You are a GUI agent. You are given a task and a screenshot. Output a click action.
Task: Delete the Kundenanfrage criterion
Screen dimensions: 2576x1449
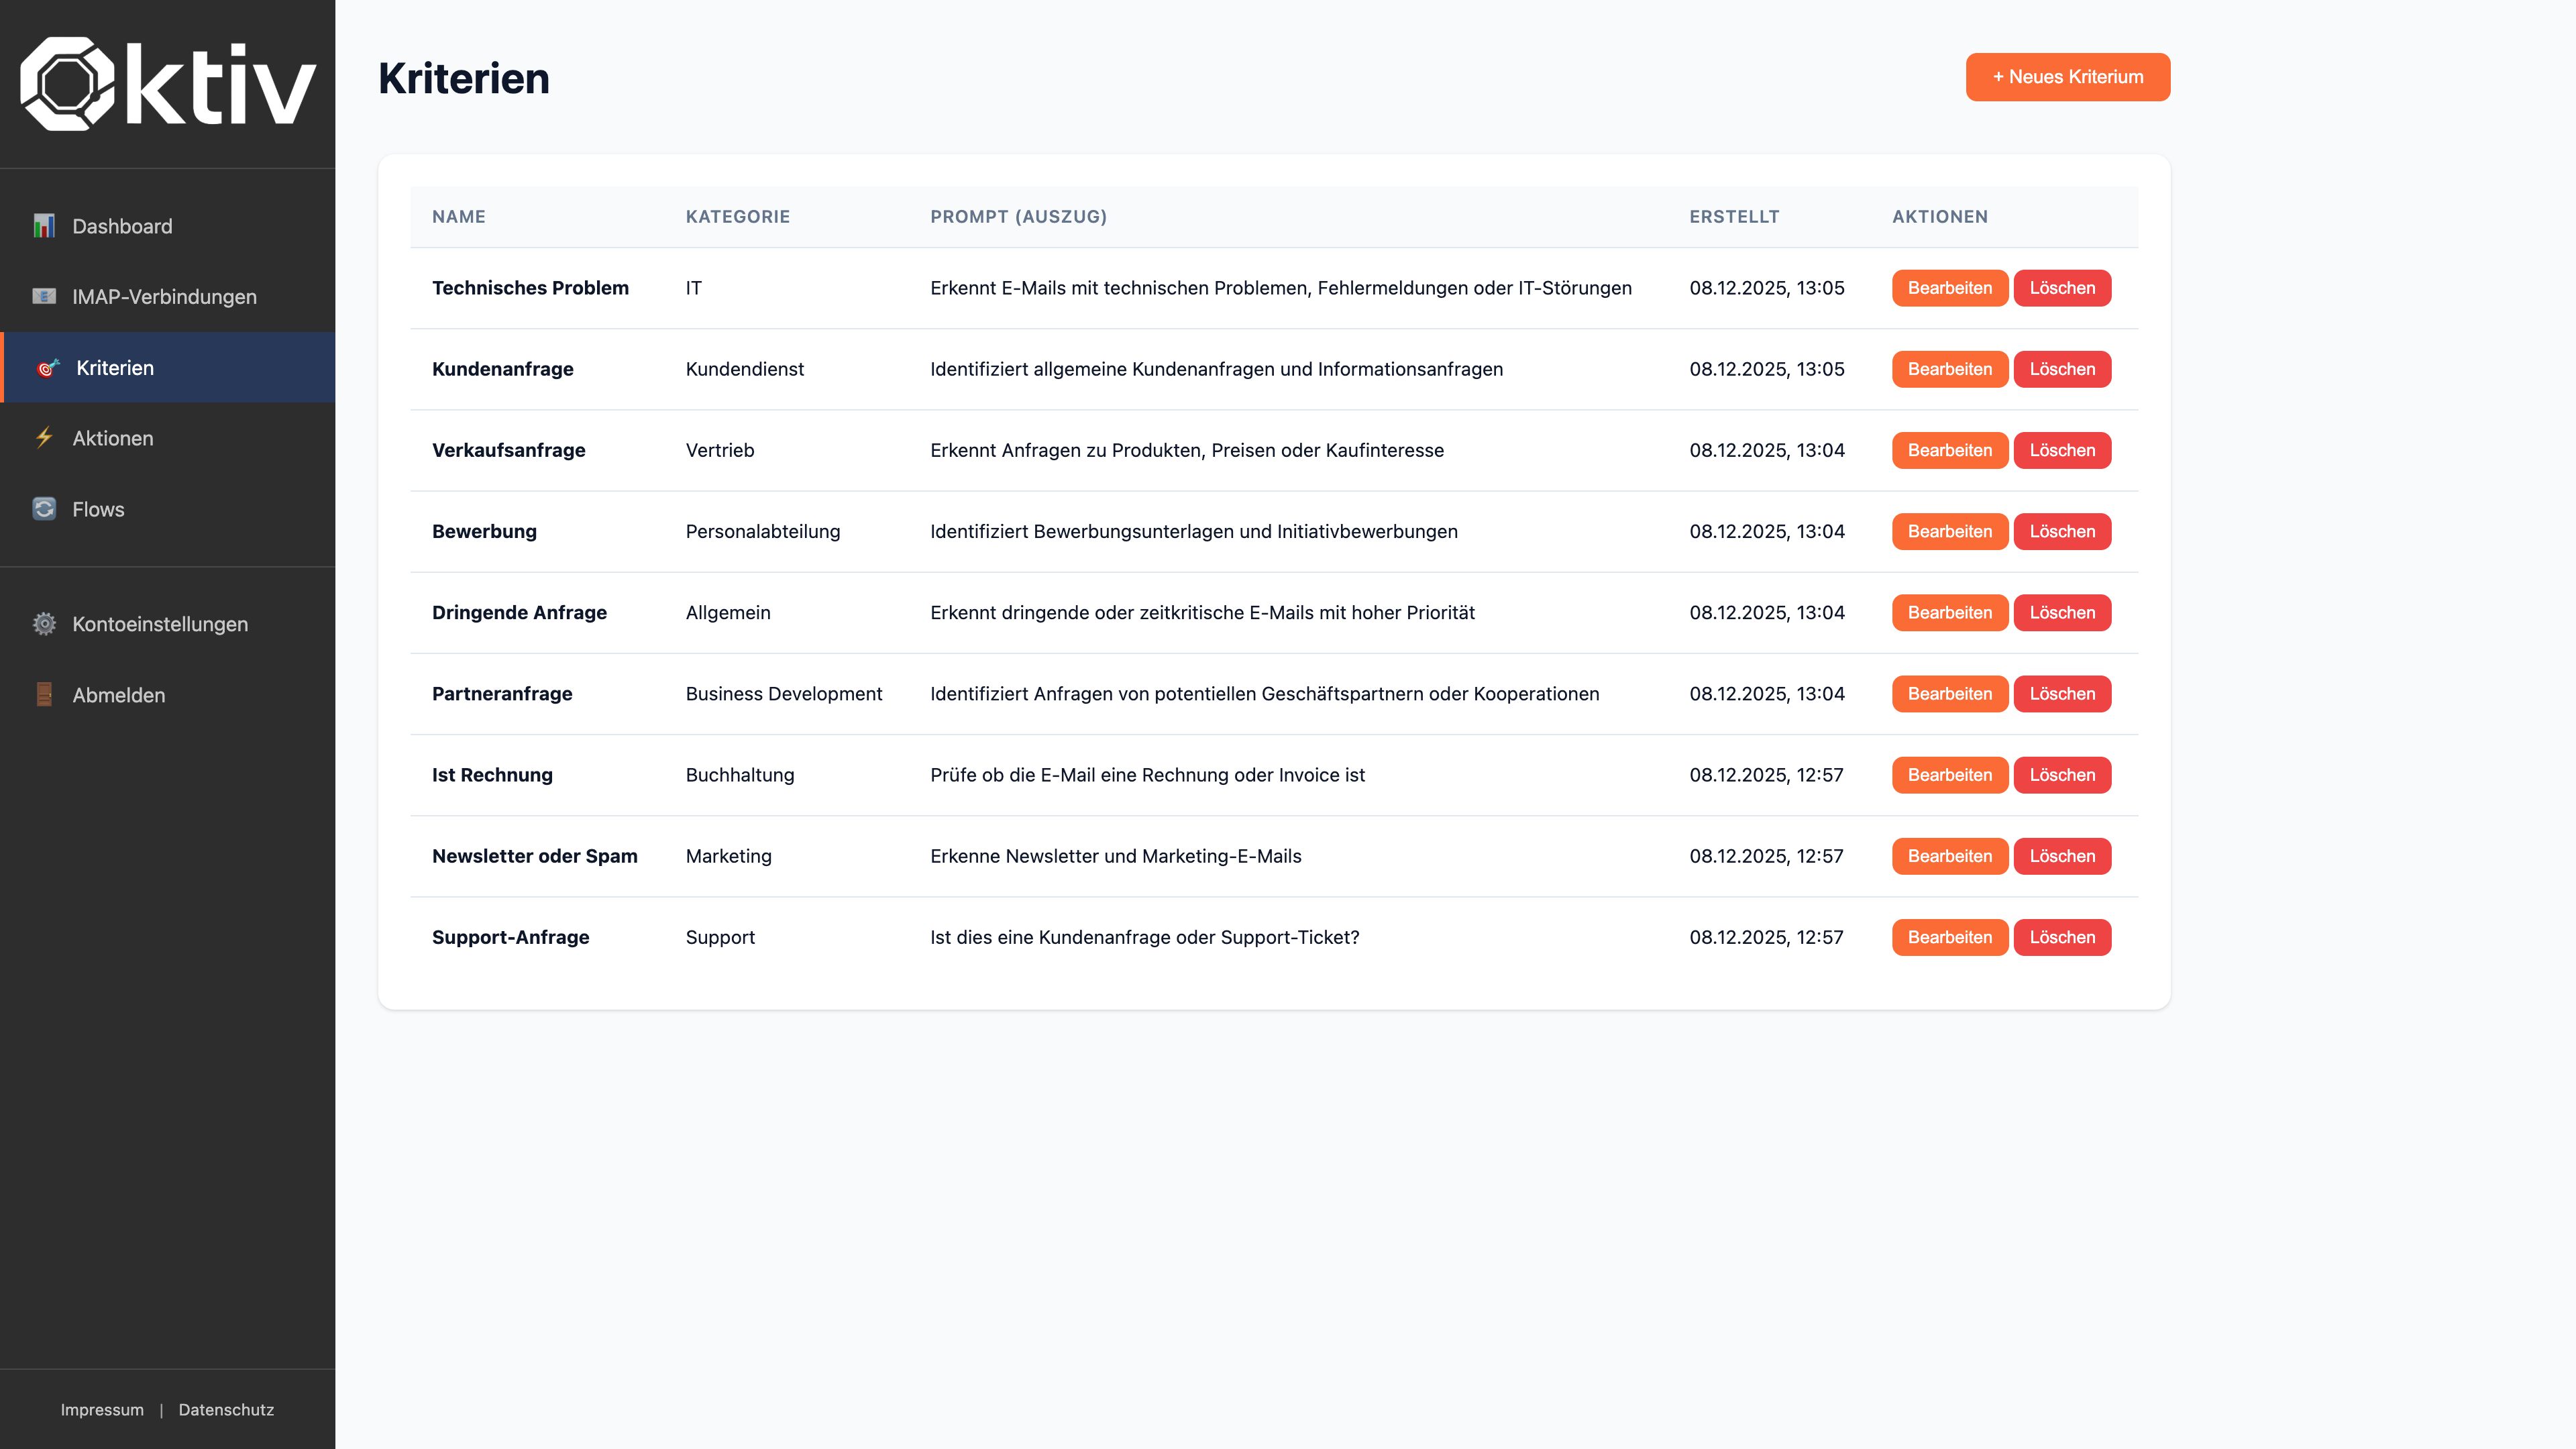(x=2061, y=369)
